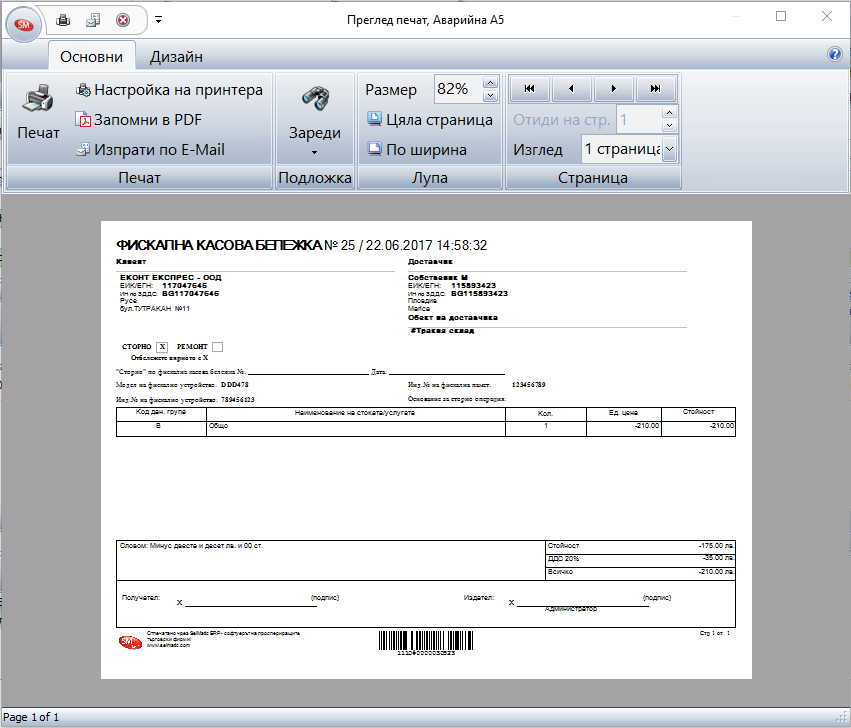Go to the previous page
The image size is (851, 728).
[x=571, y=88]
